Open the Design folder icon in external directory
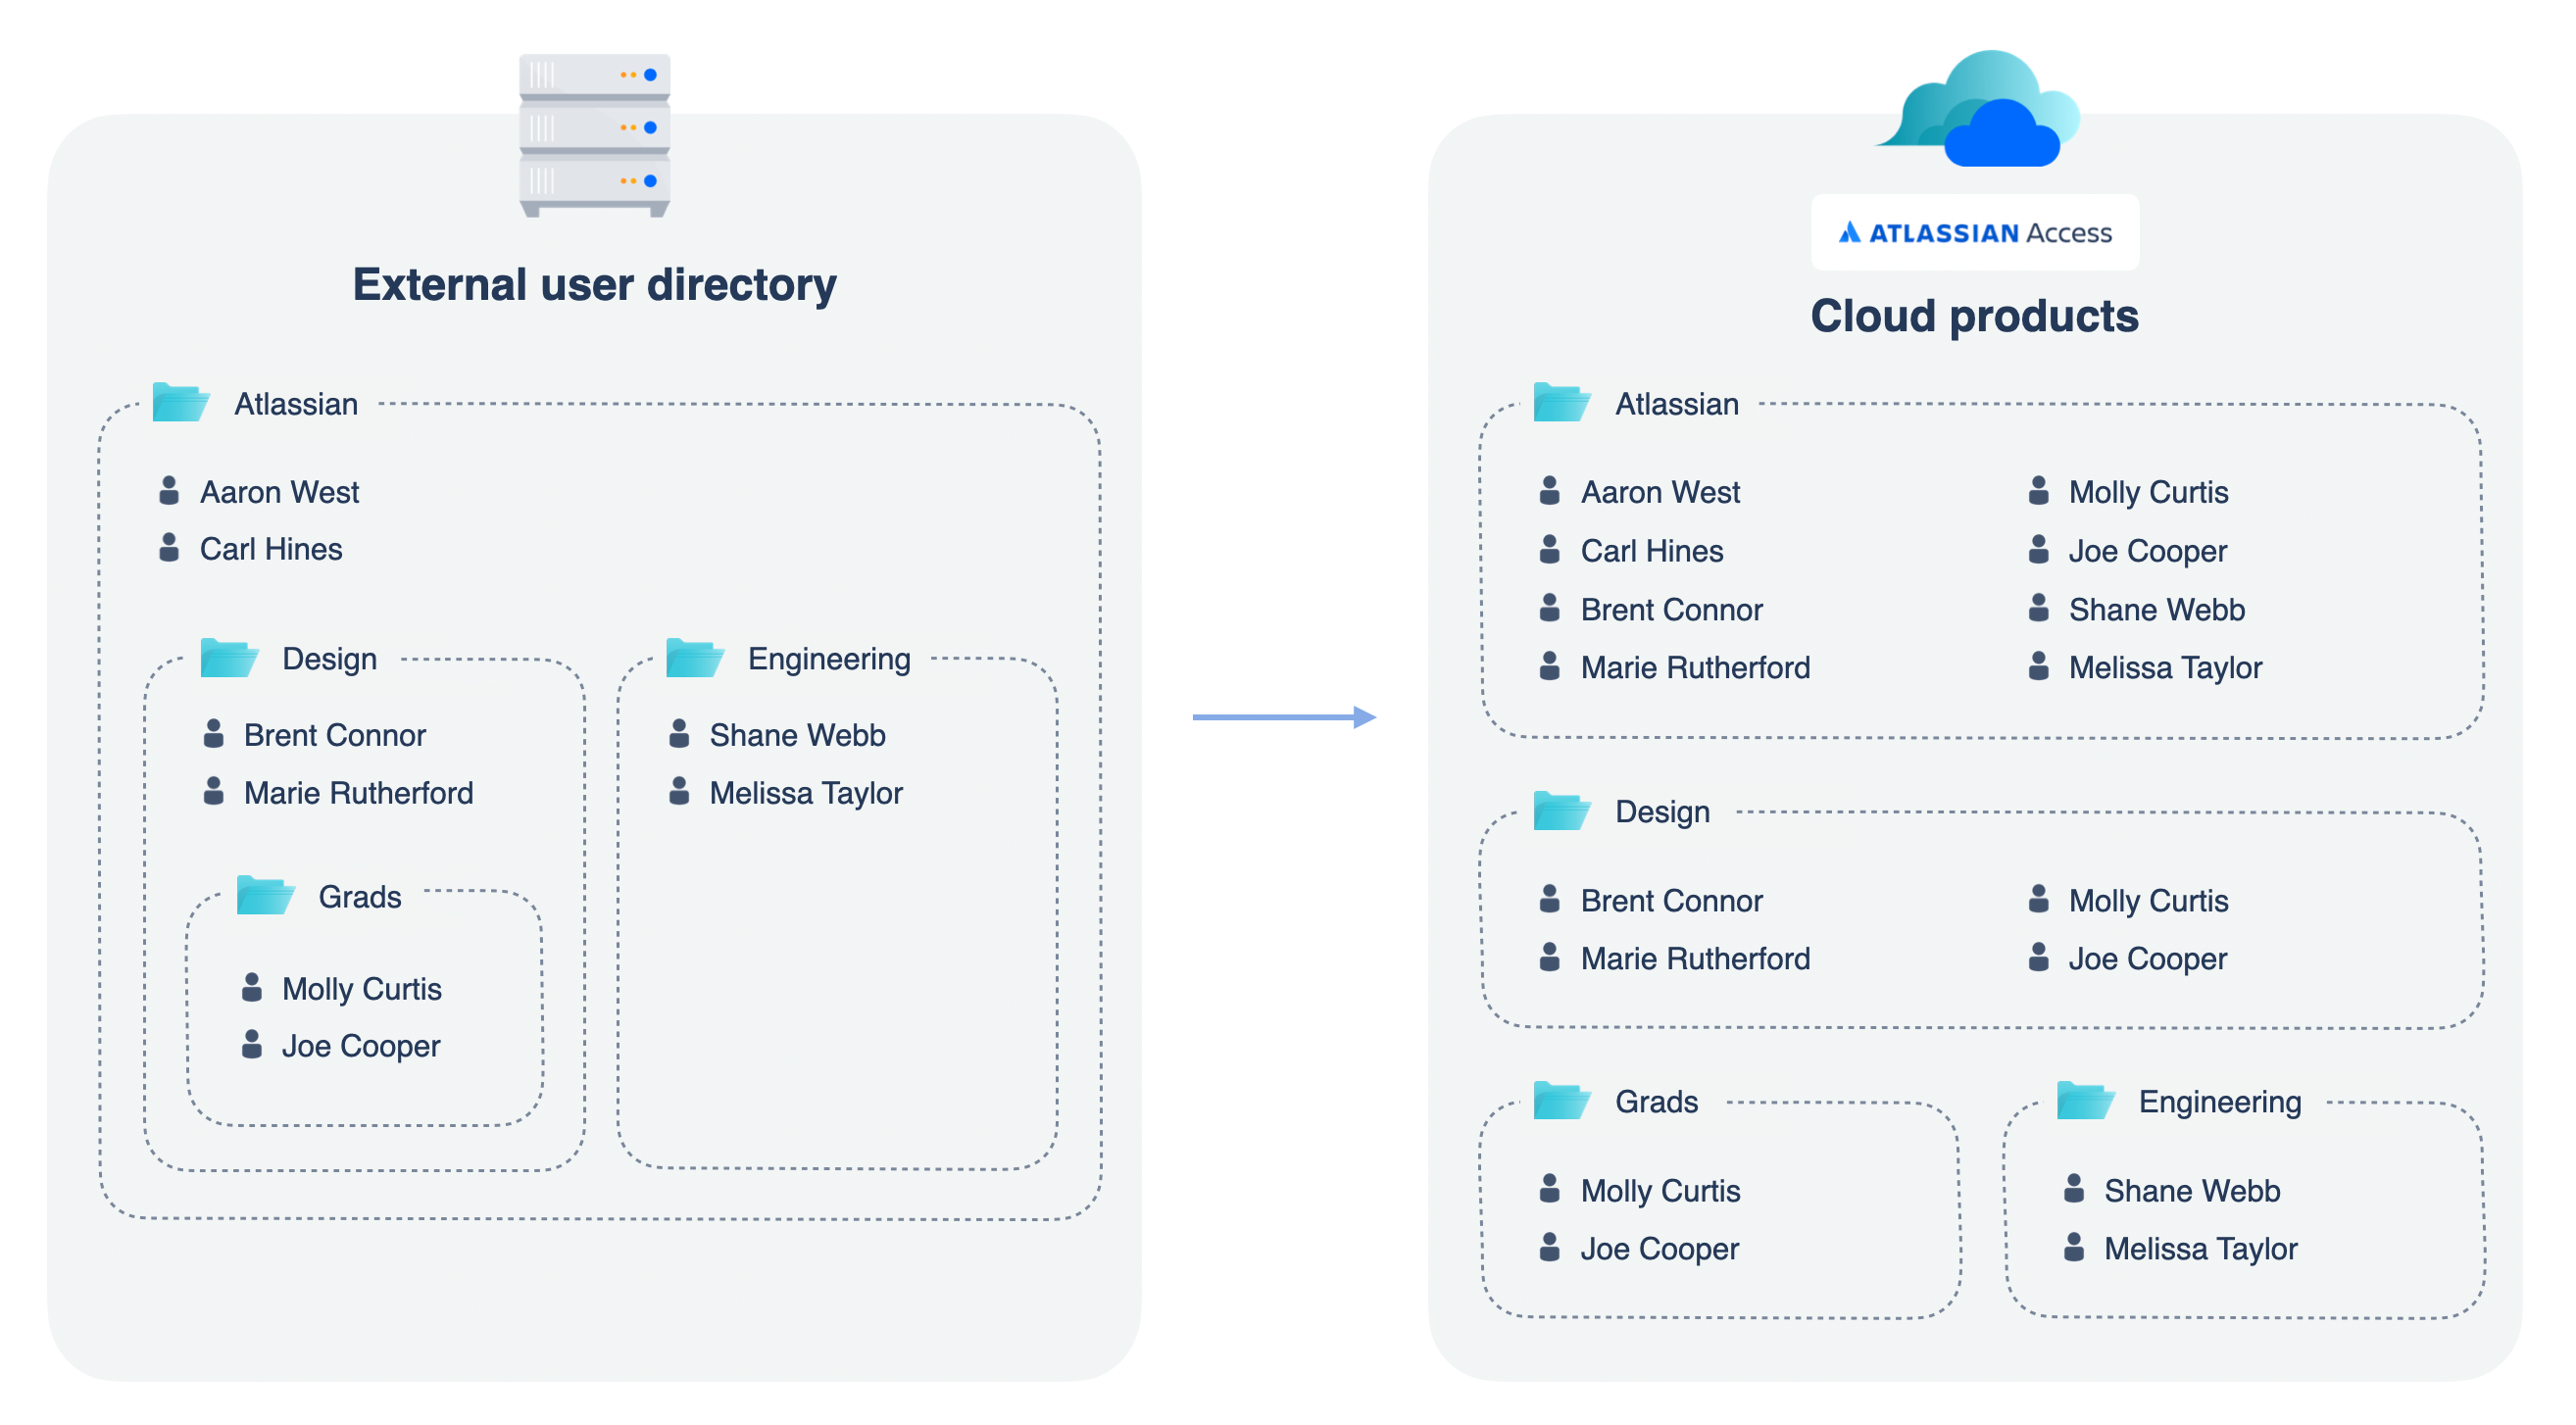2576x1425 pixels. point(231,657)
